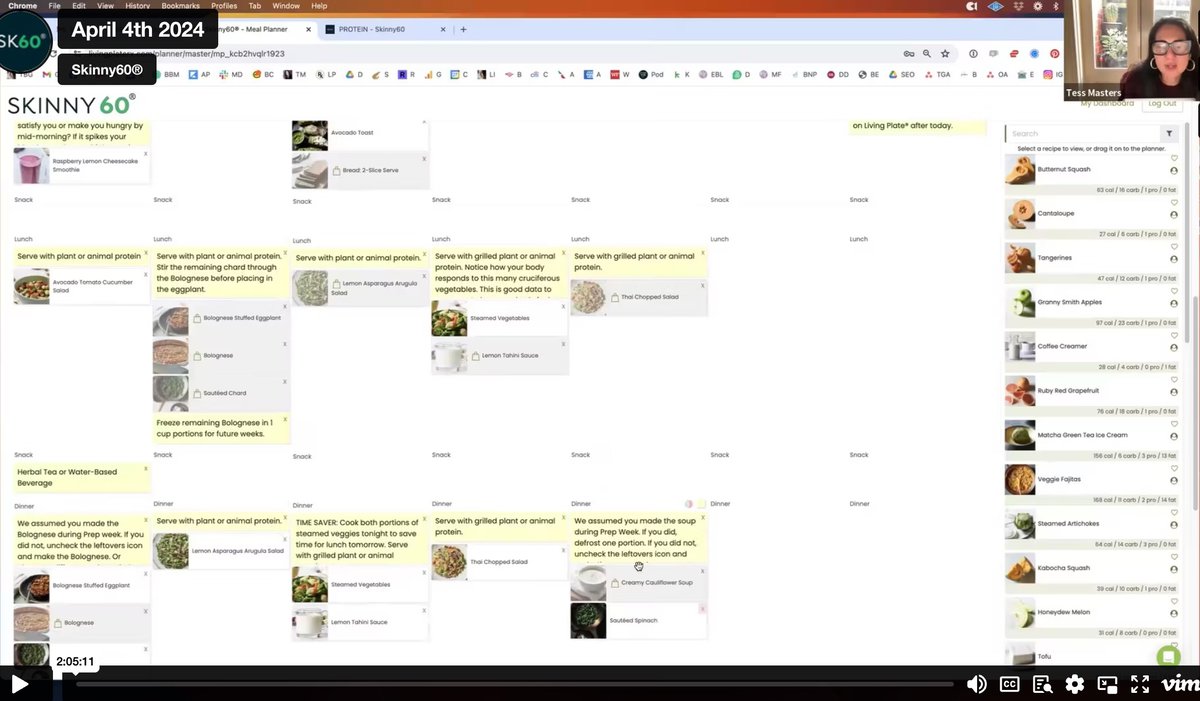Open the Chrome Profiles menu

tap(224, 6)
